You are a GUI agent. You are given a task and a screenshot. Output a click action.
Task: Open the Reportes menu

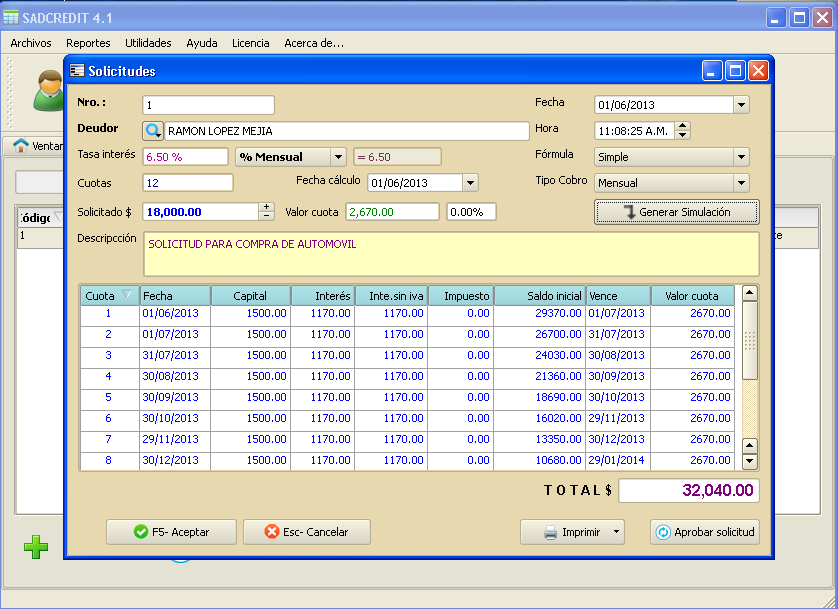click(88, 43)
